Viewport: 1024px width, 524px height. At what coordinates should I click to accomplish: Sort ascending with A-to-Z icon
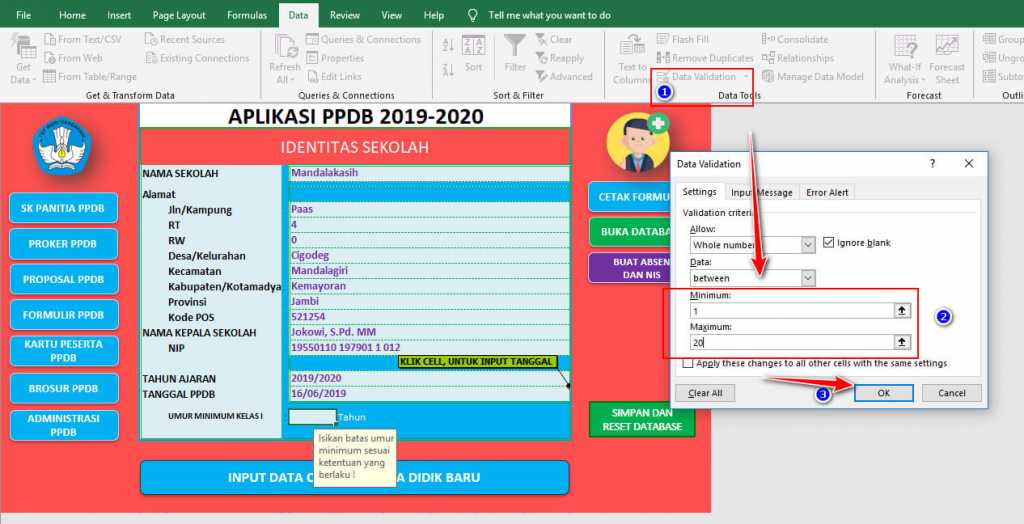(448, 45)
